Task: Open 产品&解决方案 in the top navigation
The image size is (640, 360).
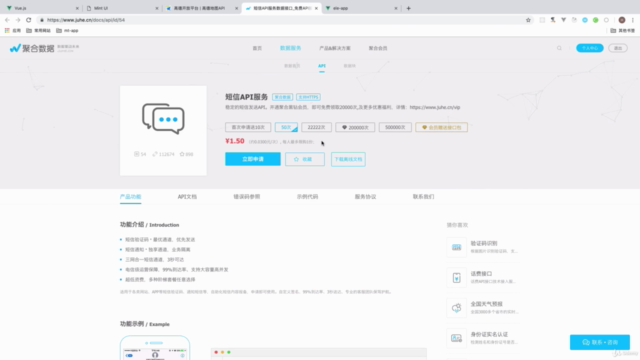Action: pyautogui.click(x=335, y=48)
